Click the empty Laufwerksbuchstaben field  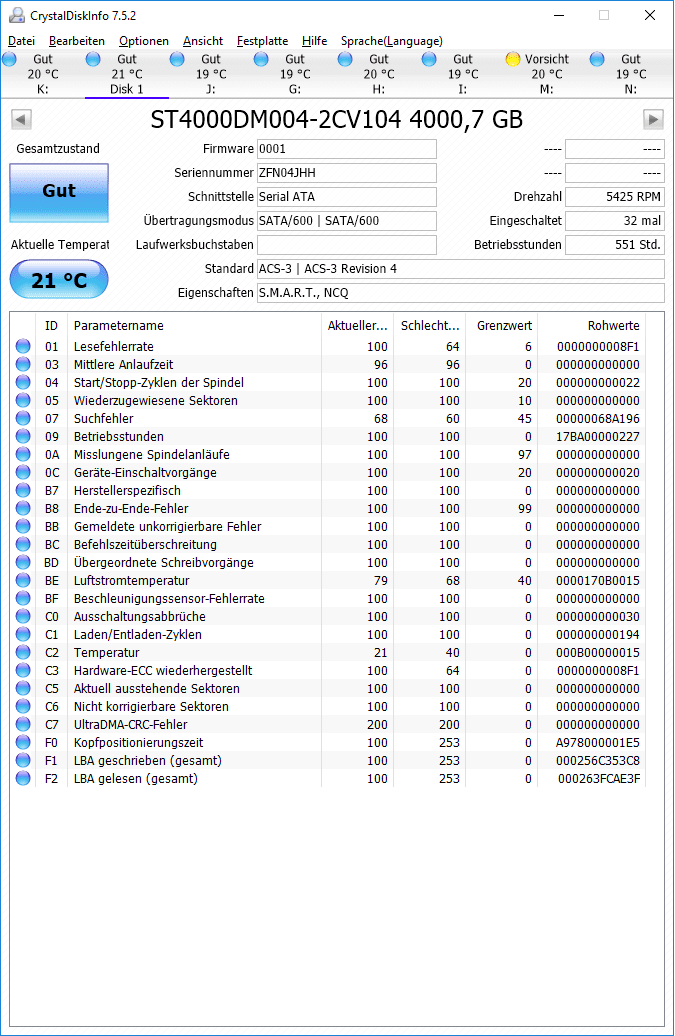point(347,244)
